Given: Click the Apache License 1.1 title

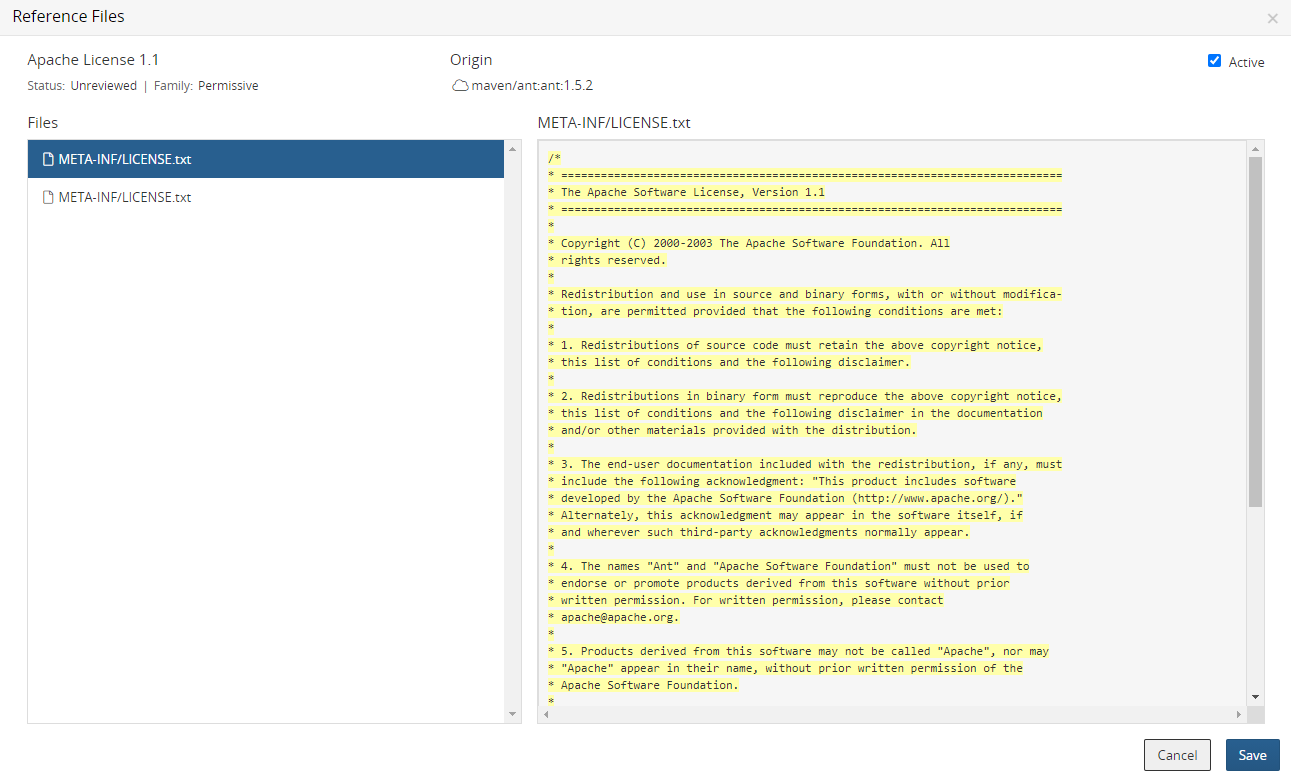Looking at the screenshot, I should [x=93, y=59].
